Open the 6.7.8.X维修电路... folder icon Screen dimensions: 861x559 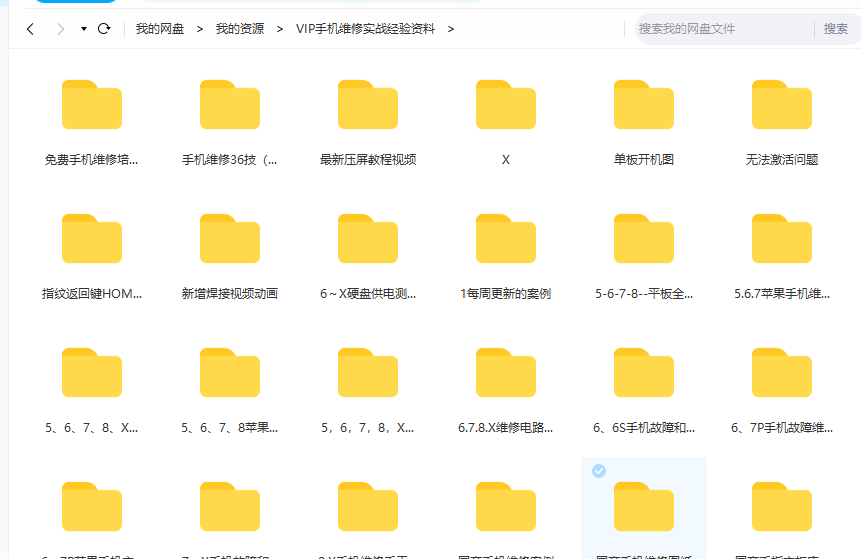[x=506, y=372]
